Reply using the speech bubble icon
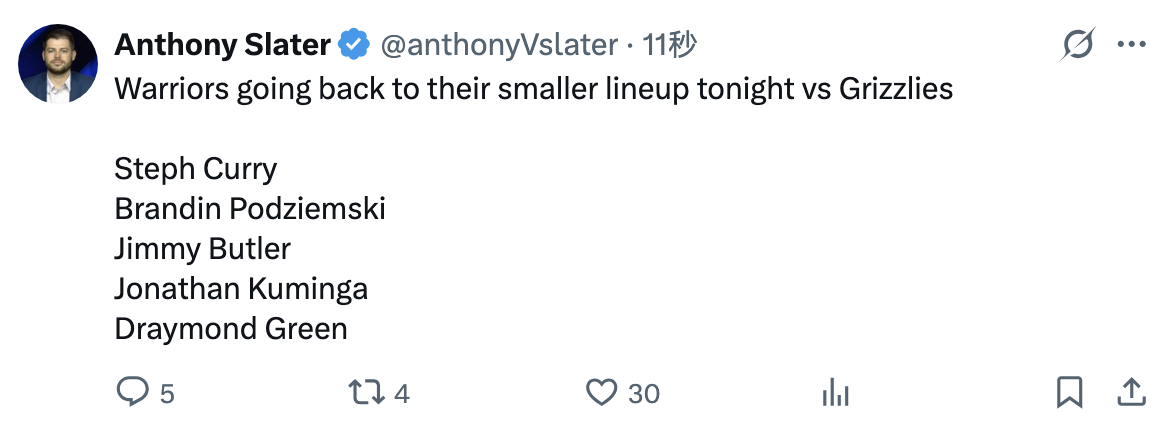This screenshot has height=430, width=1166. [x=132, y=393]
